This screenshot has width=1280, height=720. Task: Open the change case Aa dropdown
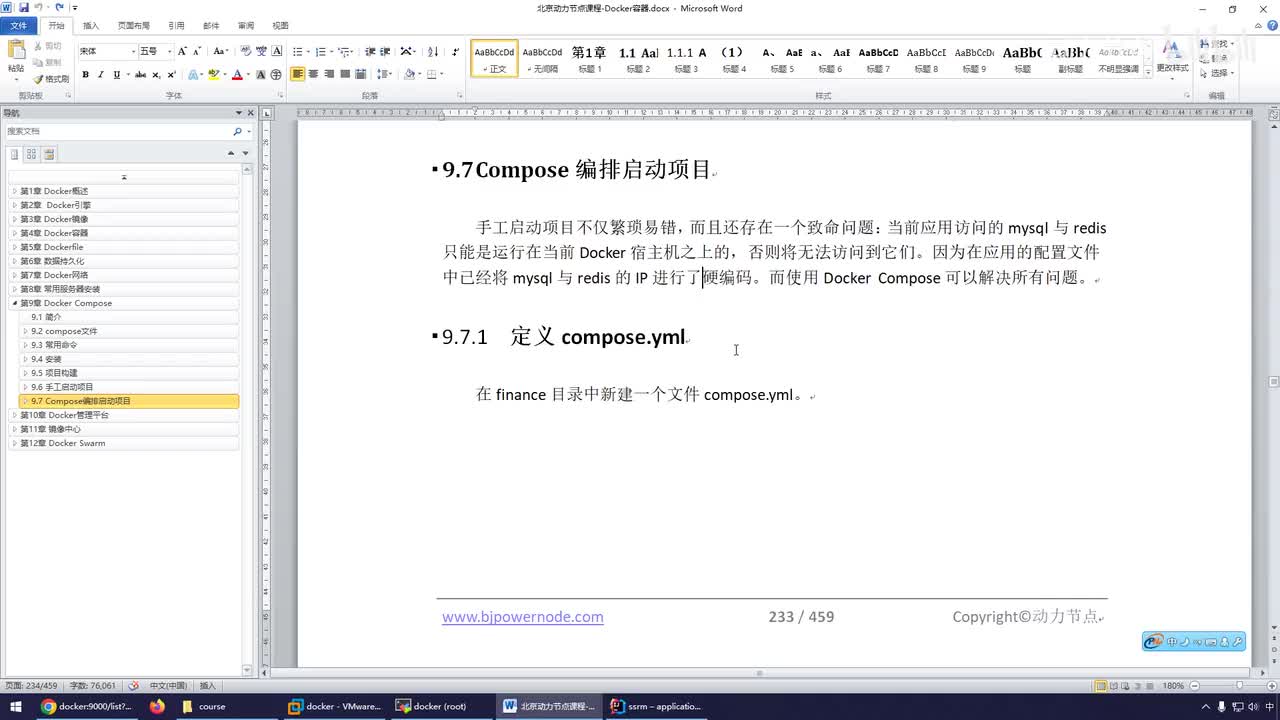(221, 51)
